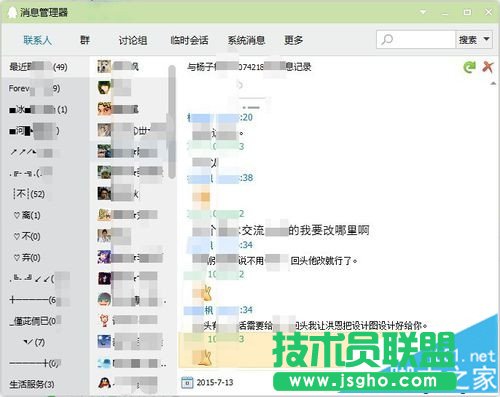Click the 2015-7-13 date label

click(215, 382)
